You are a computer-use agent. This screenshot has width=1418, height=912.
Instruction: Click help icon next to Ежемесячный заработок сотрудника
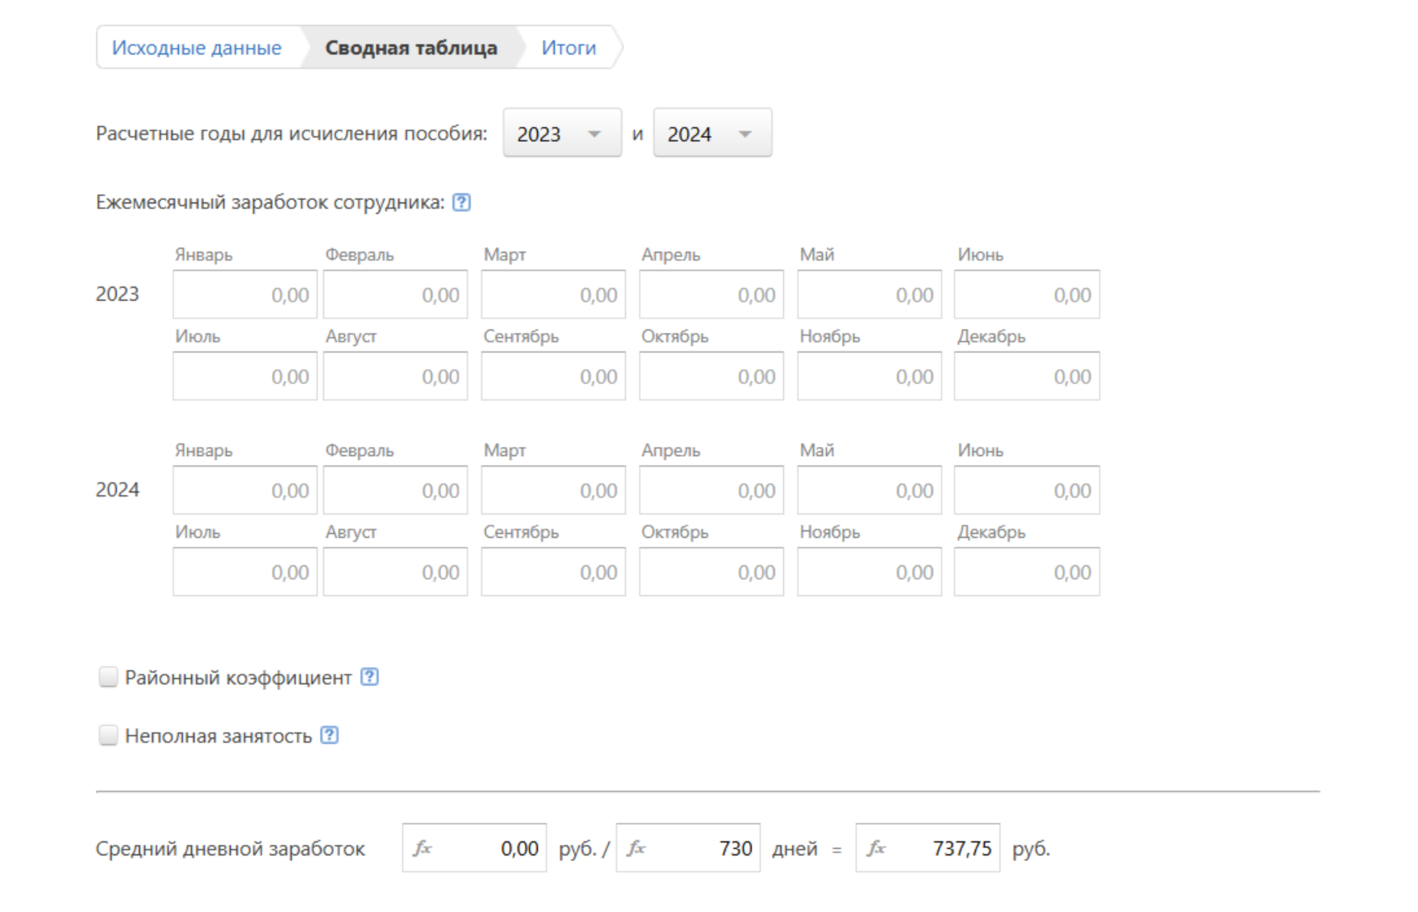(461, 202)
